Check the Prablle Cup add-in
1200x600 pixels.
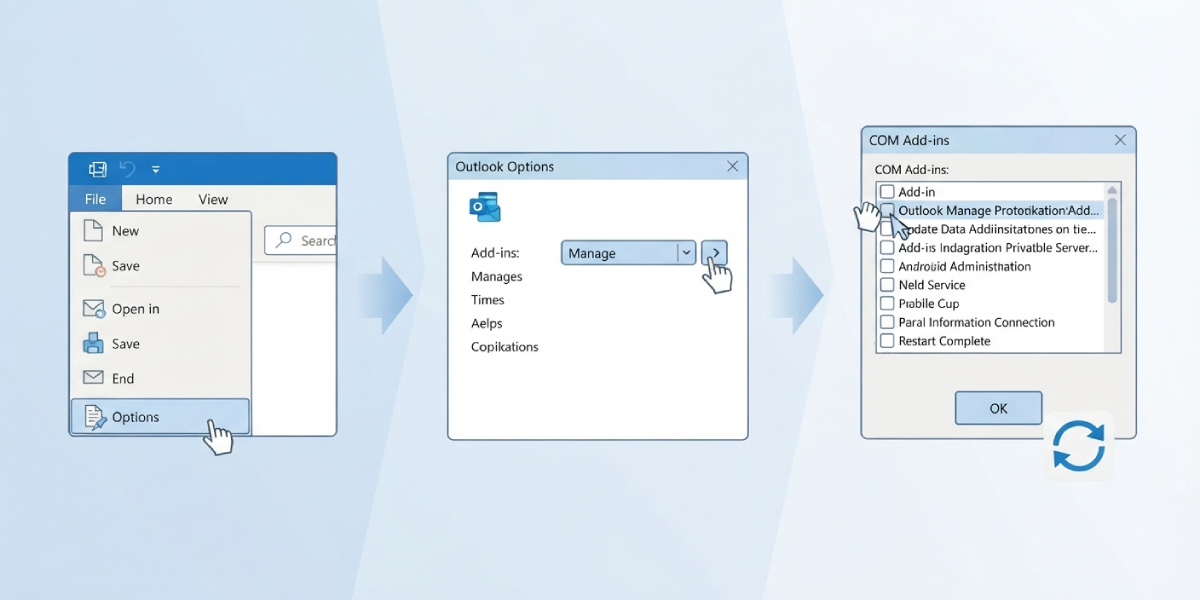[887, 303]
